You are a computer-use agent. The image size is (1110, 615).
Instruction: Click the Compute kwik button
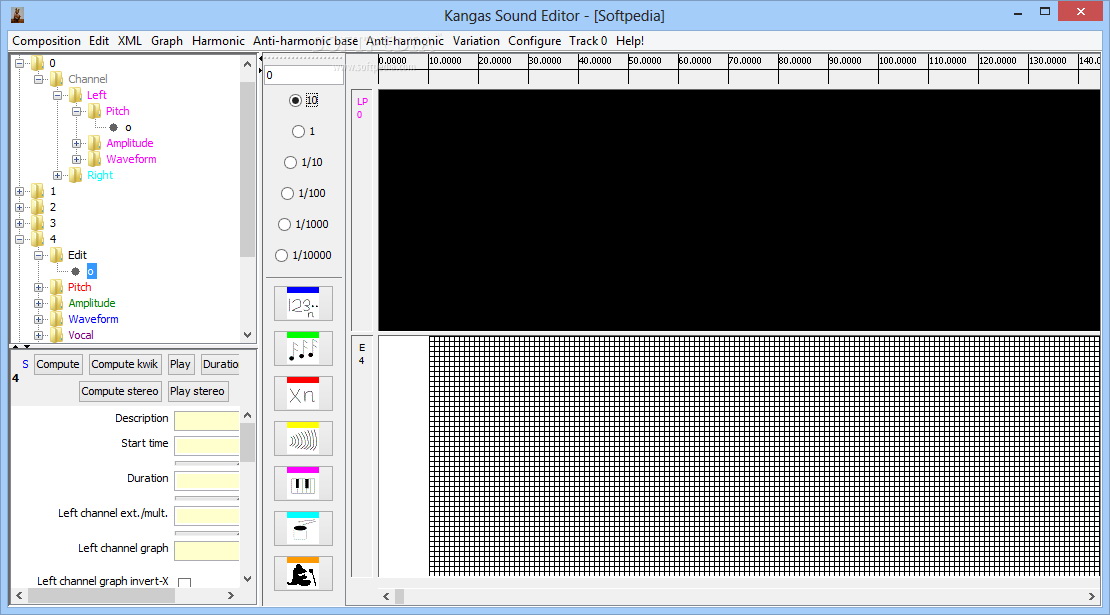(x=125, y=364)
